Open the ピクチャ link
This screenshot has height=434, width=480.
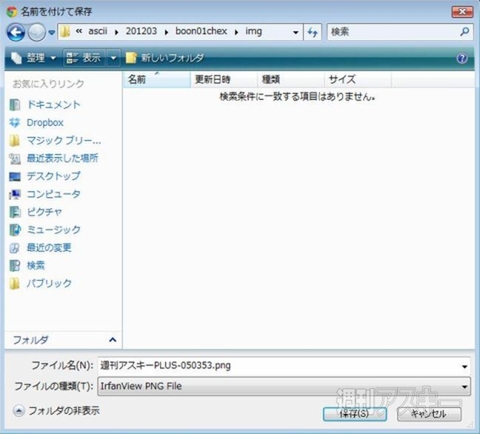tap(44, 212)
